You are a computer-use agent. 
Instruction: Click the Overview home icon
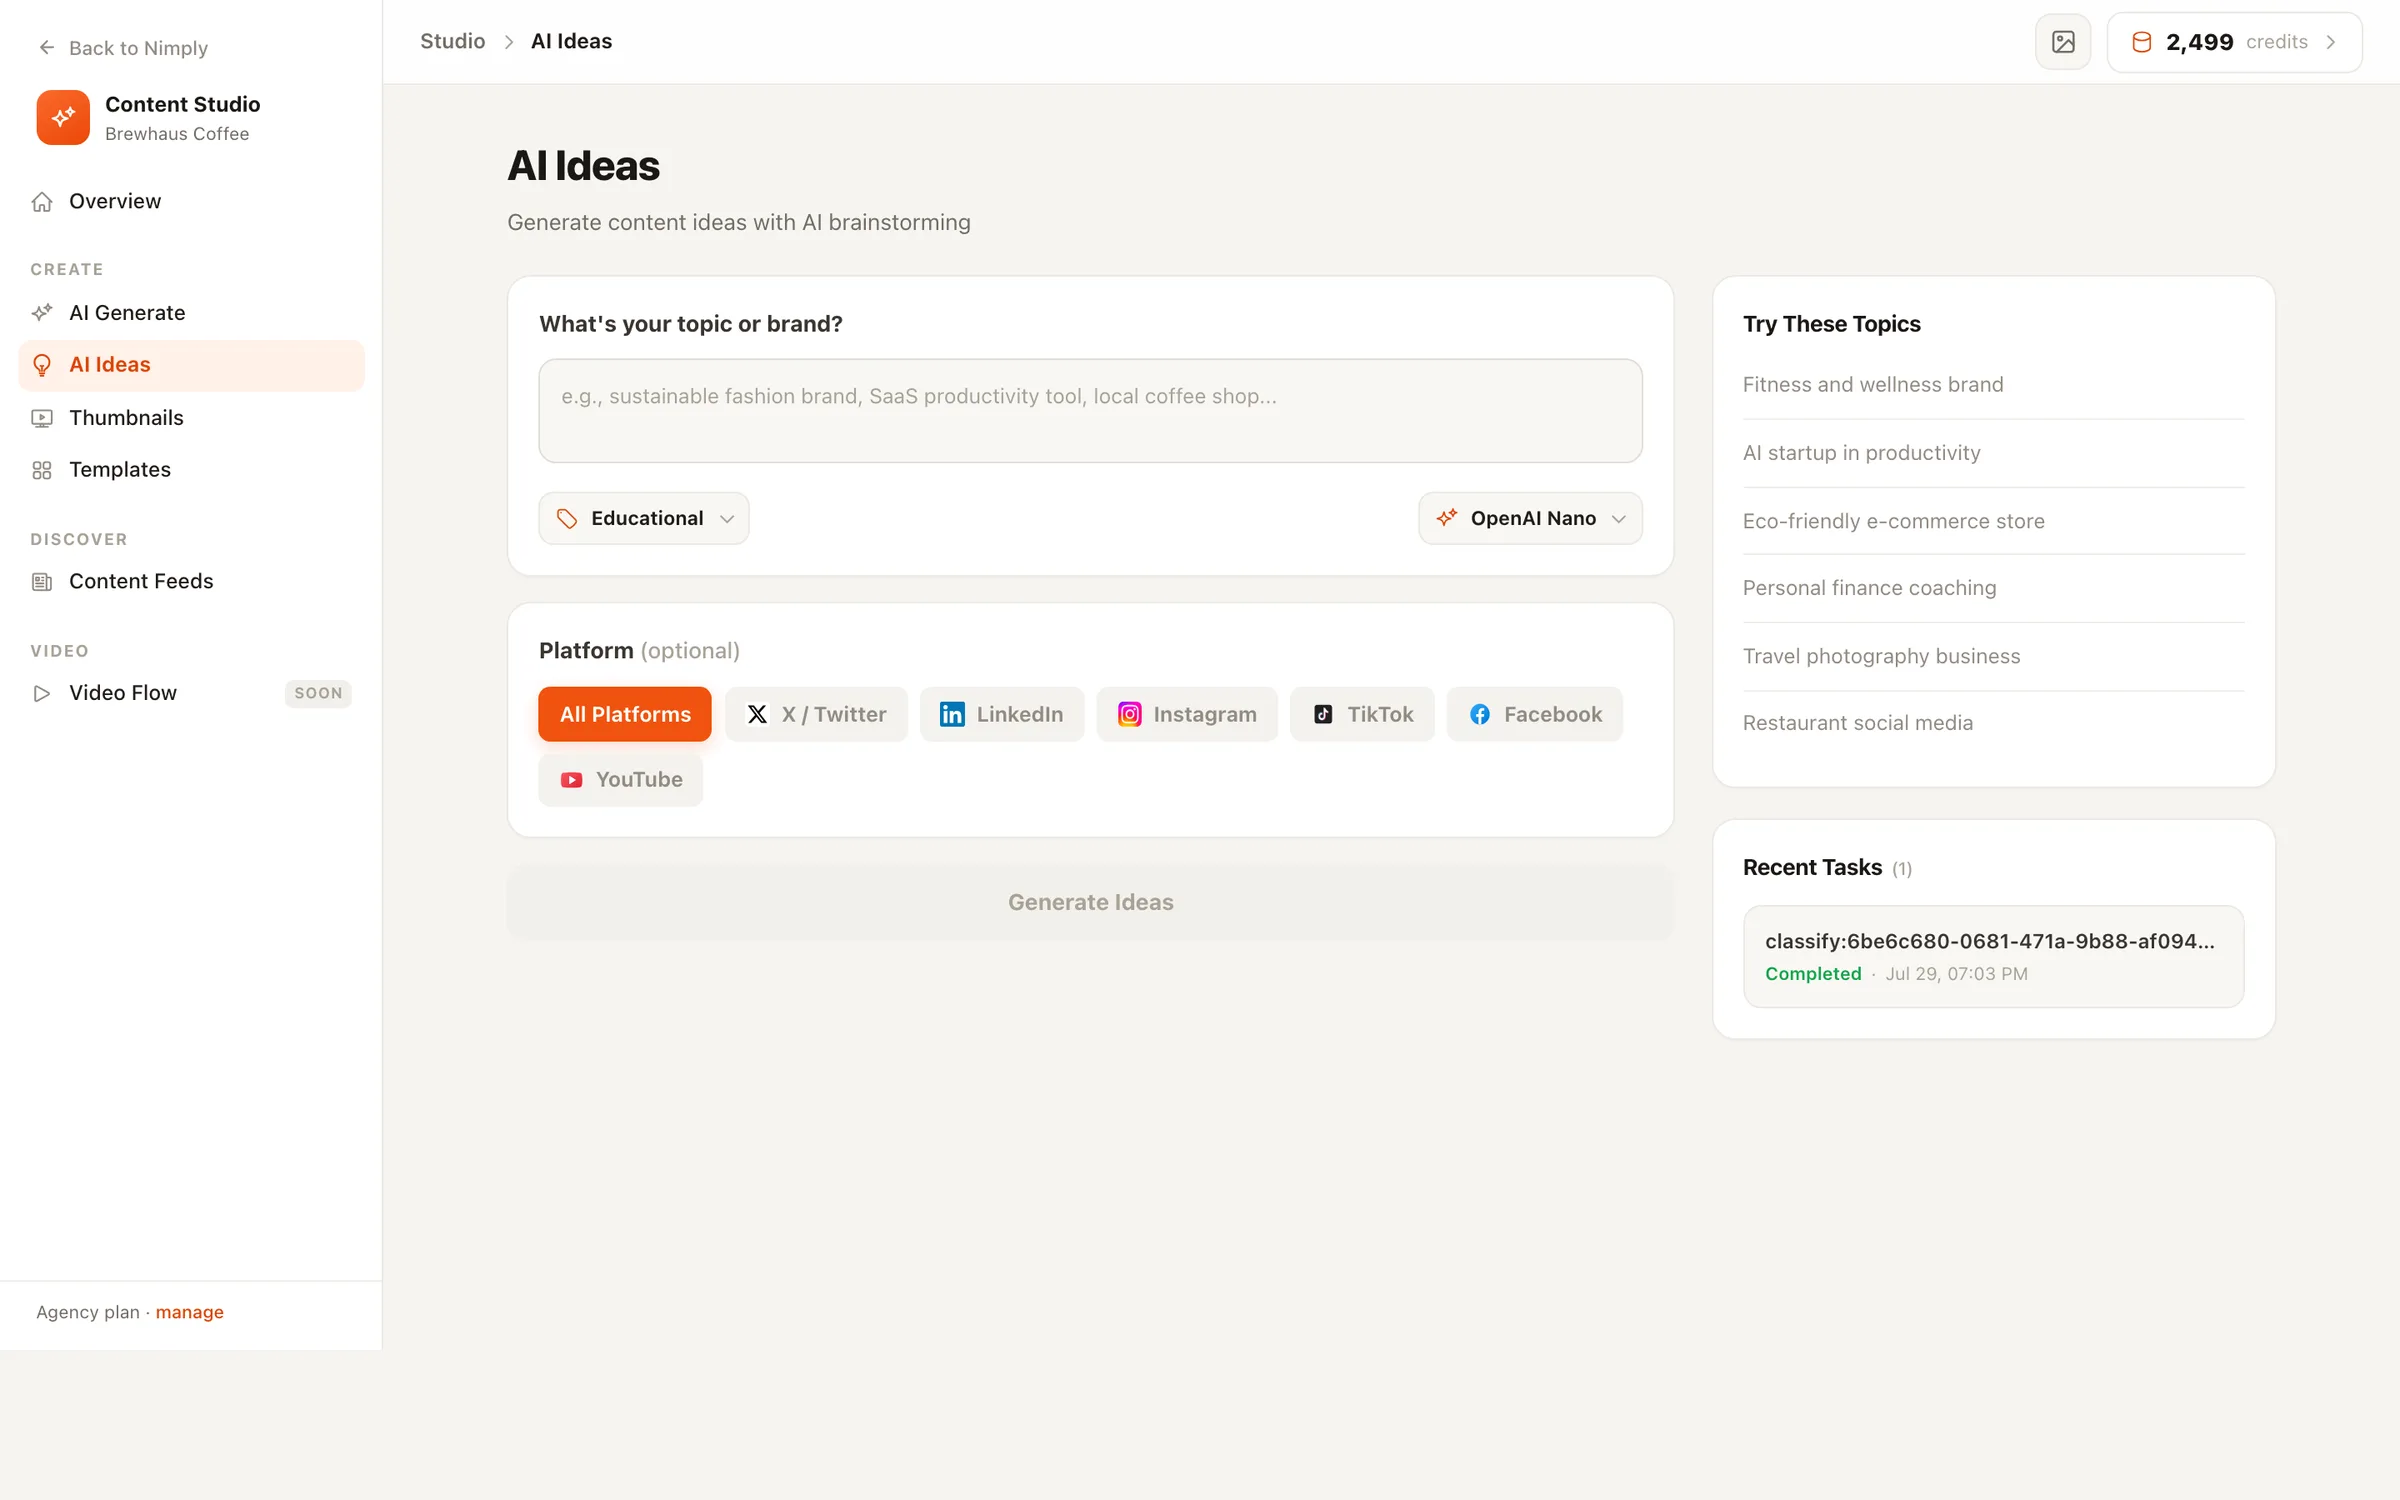pyautogui.click(x=42, y=202)
